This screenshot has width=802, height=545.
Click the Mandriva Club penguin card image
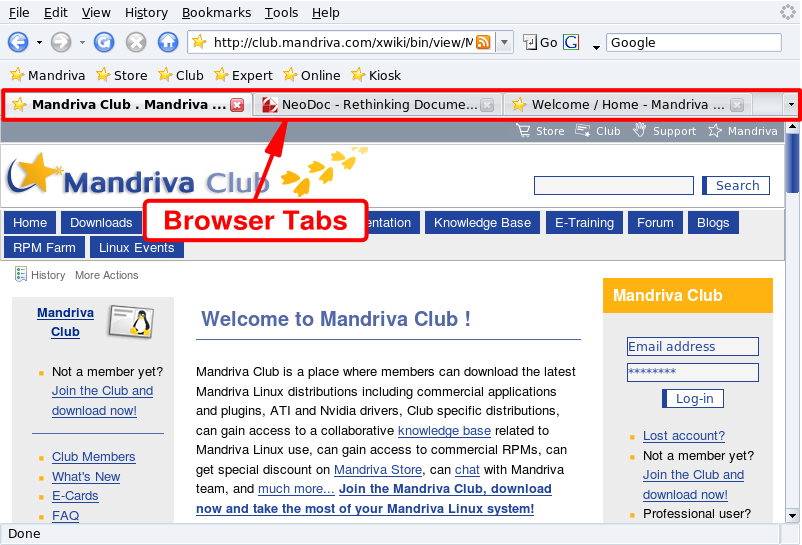(x=131, y=322)
